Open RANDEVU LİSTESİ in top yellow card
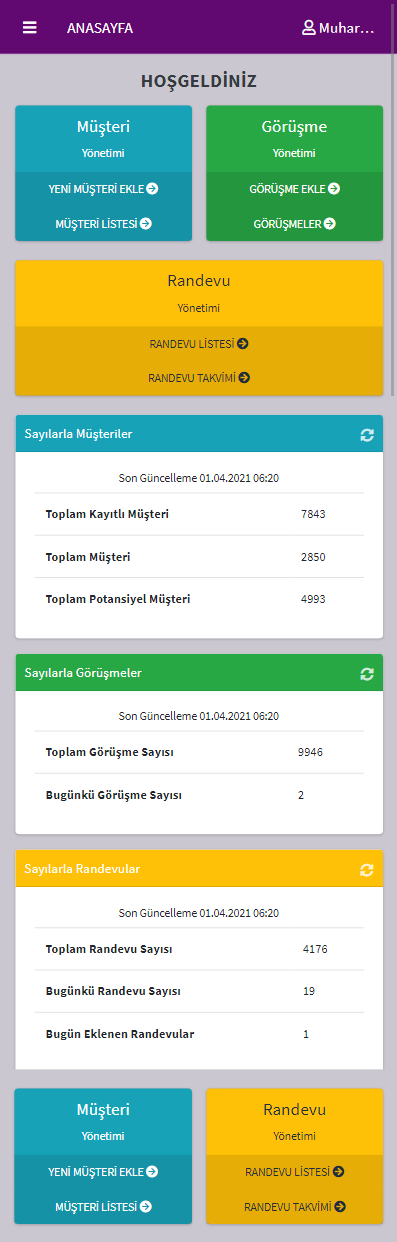This screenshot has height=1242, width=397. pos(199,343)
